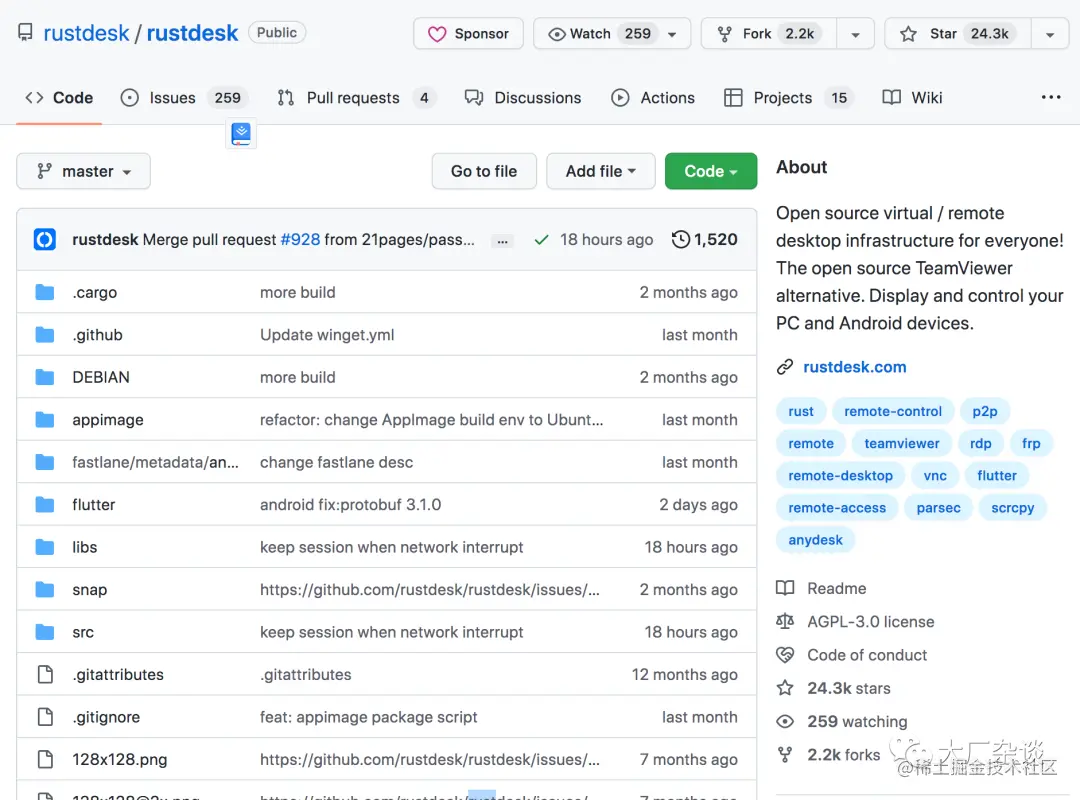Click commit message 'change fastlane desc'
This screenshot has height=800, width=1080.
(x=336, y=462)
